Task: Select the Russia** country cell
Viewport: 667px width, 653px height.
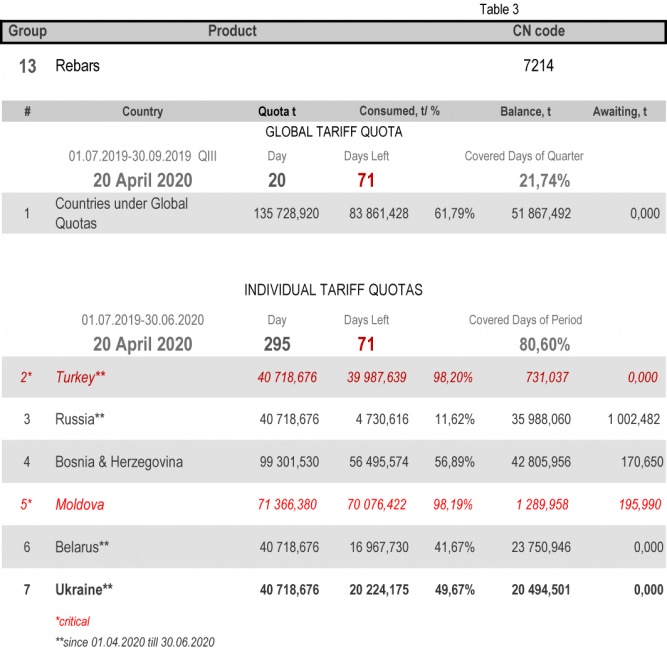Action: pyautogui.click(x=80, y=419)
